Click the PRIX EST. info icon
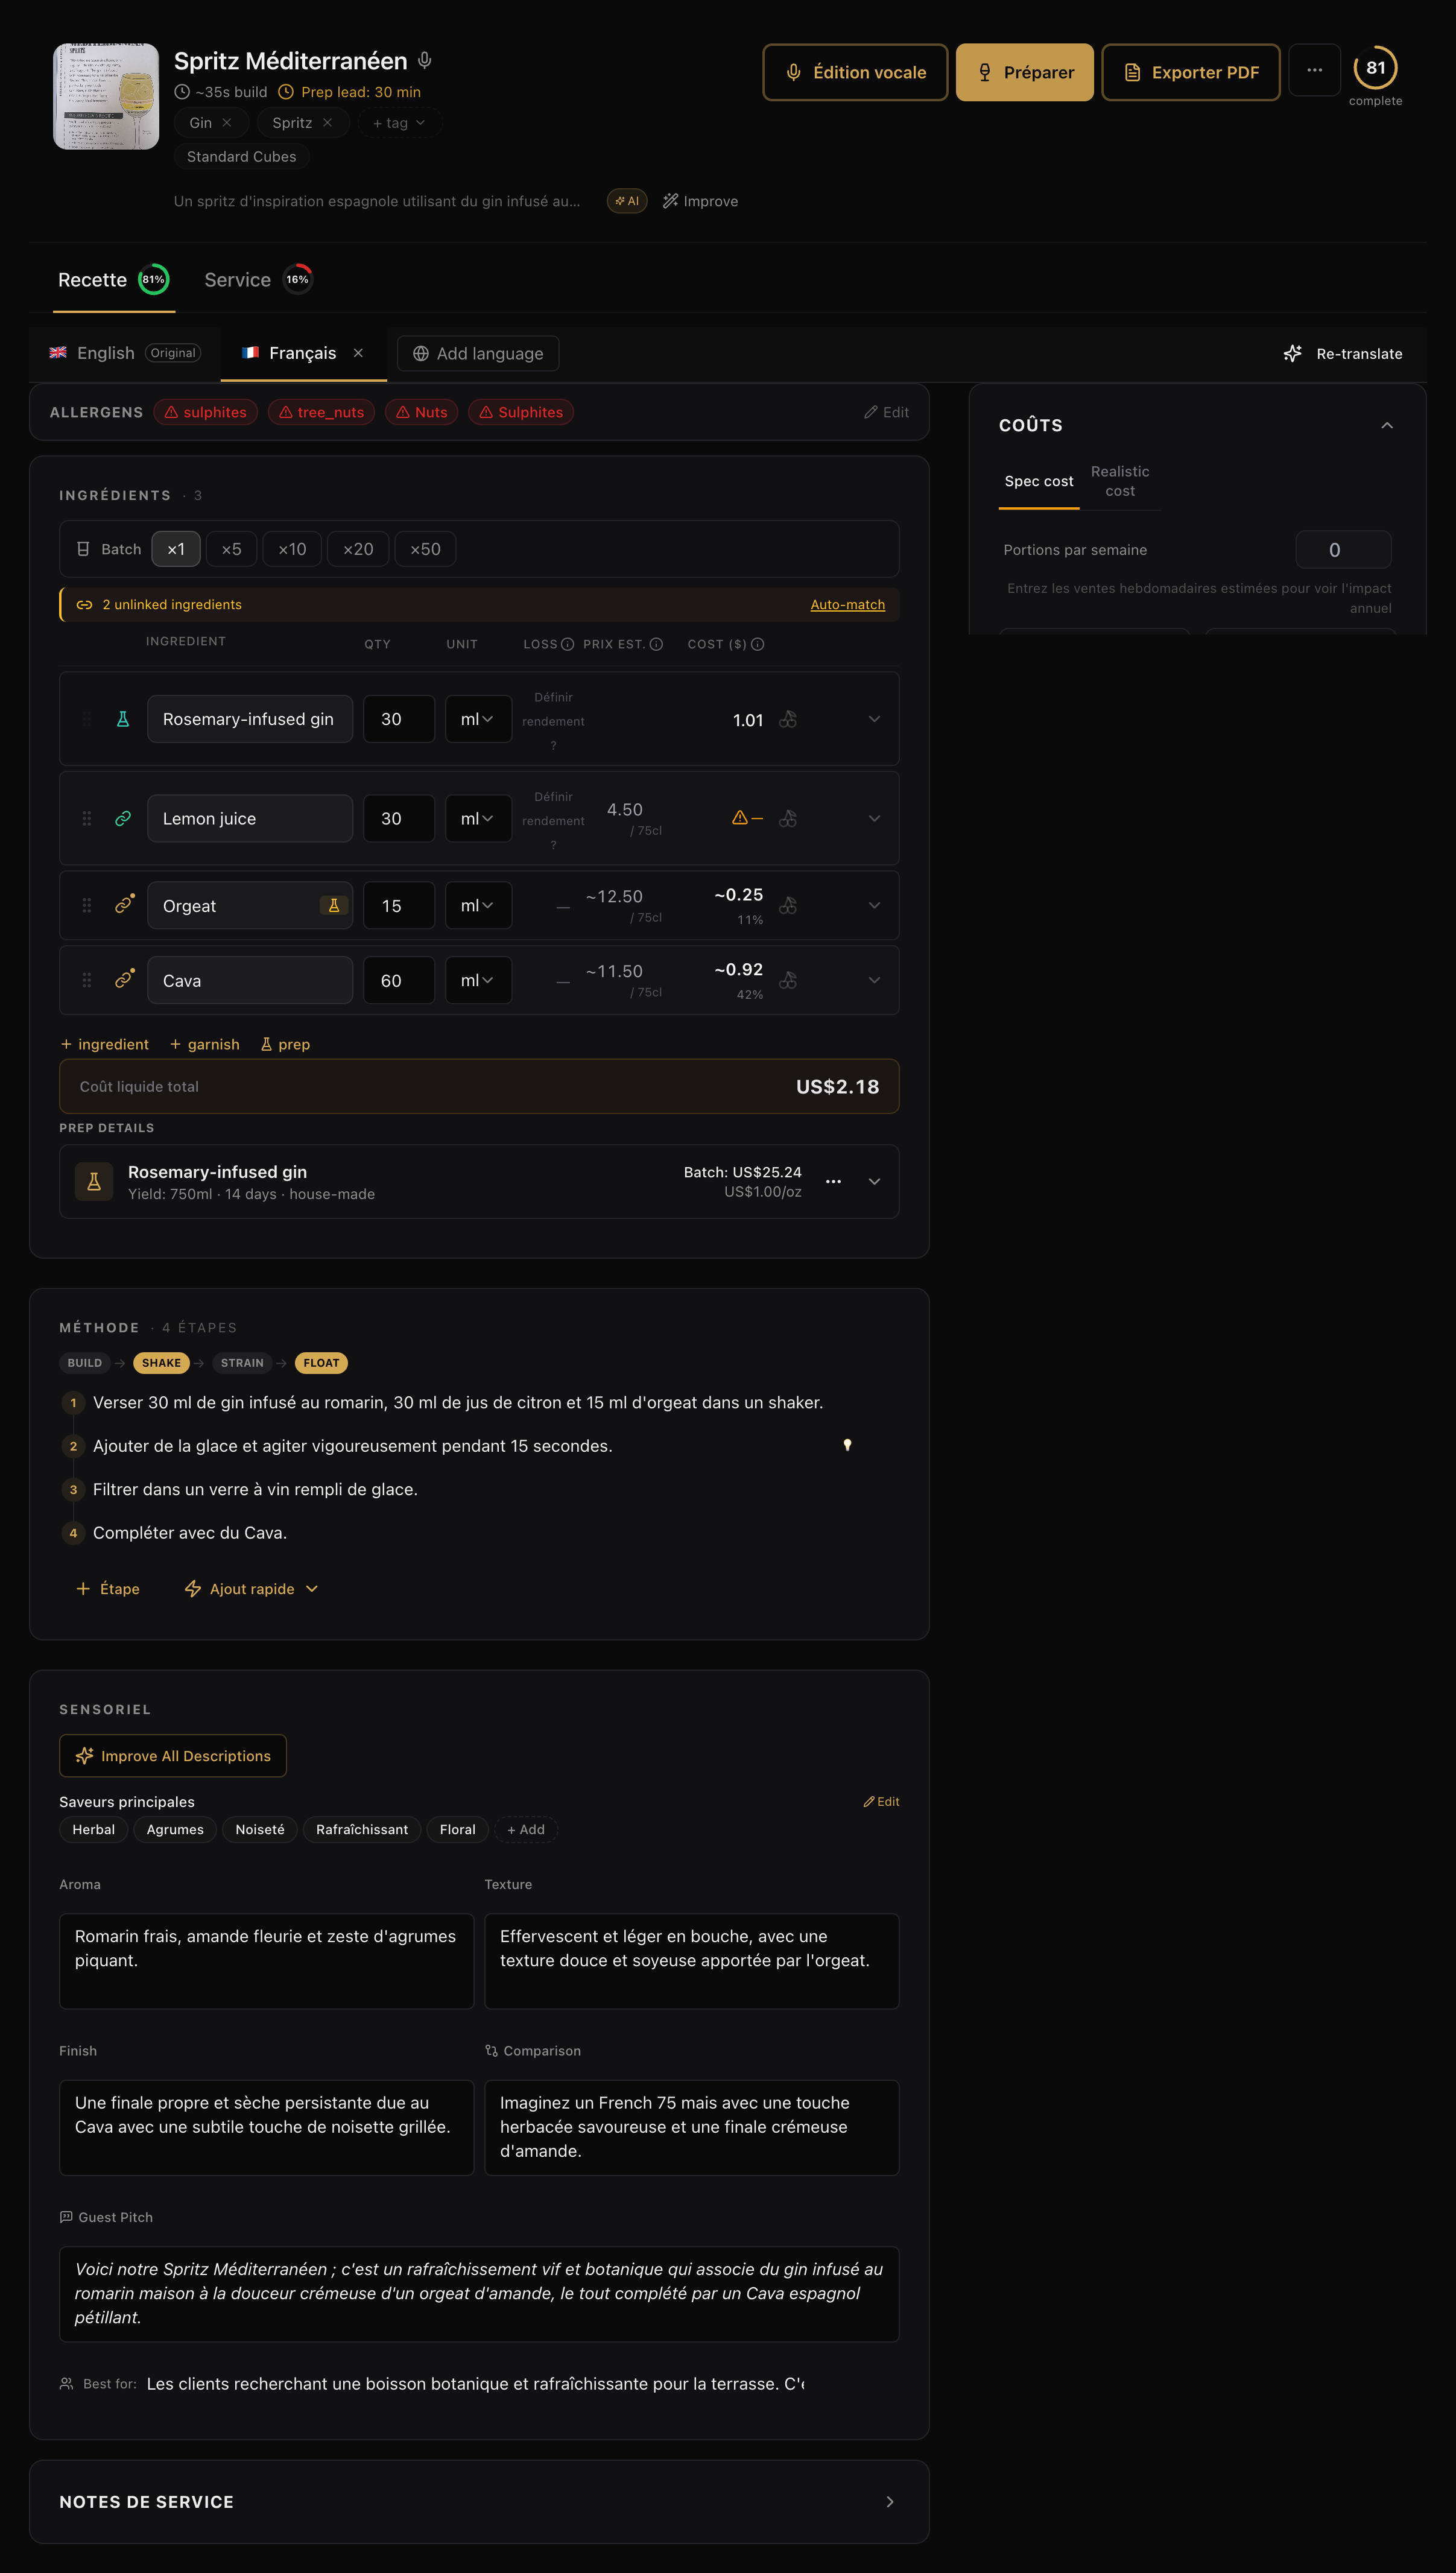 (656, 644)
